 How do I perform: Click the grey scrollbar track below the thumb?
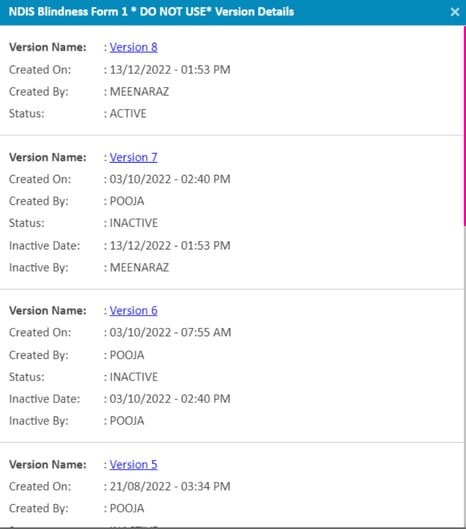pos(465,374)
